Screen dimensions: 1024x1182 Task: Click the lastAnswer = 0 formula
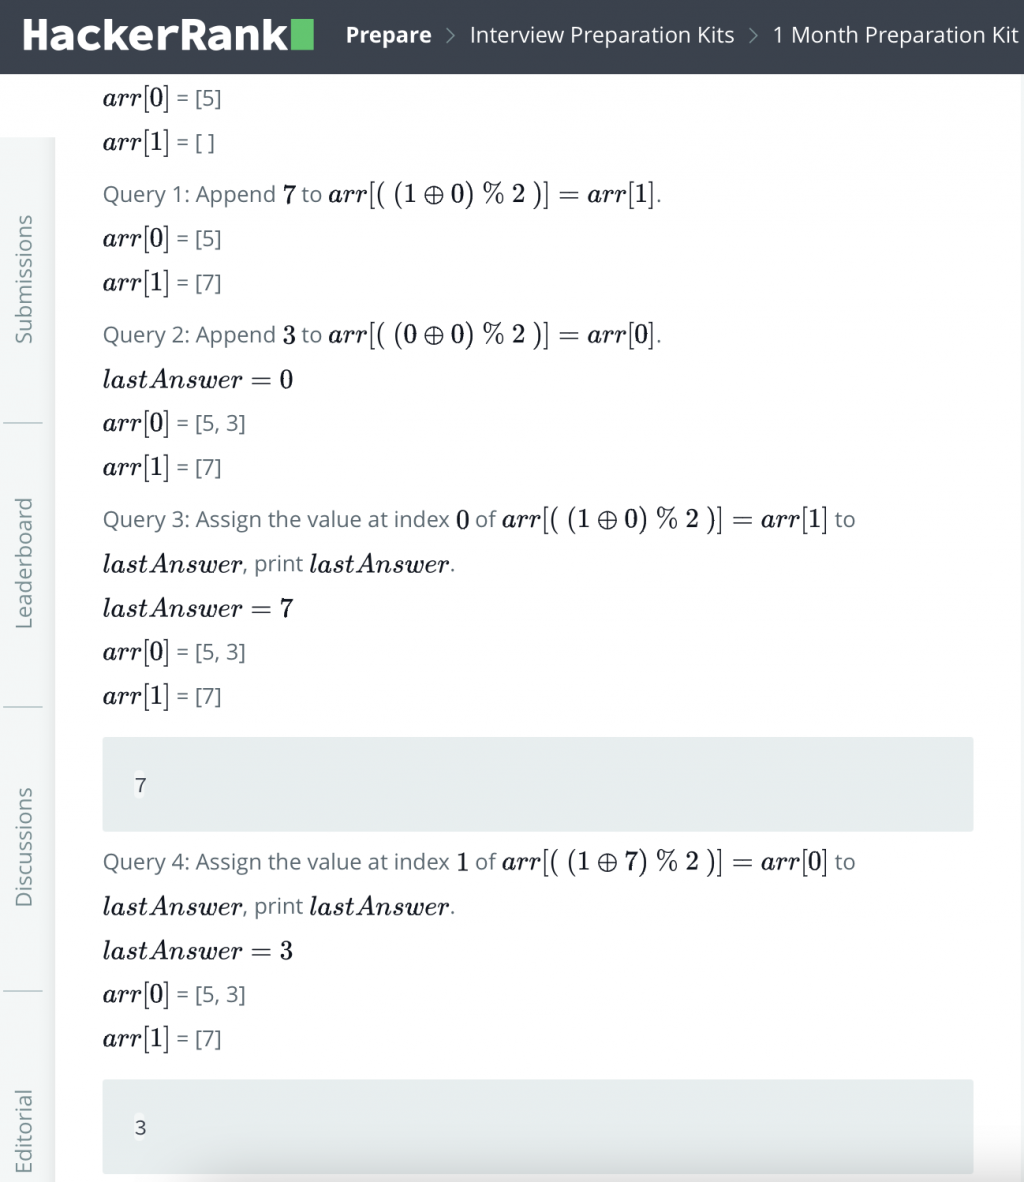(198, 379)
